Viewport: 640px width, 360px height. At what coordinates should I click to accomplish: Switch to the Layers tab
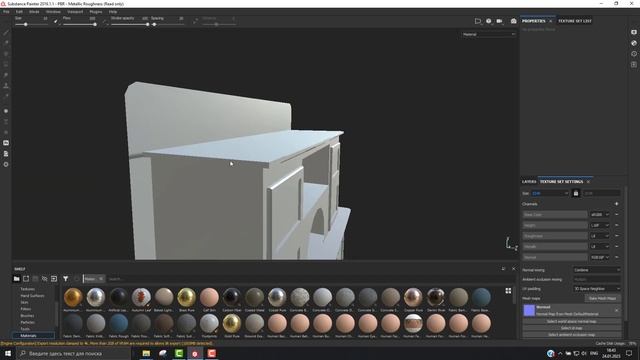529,182
